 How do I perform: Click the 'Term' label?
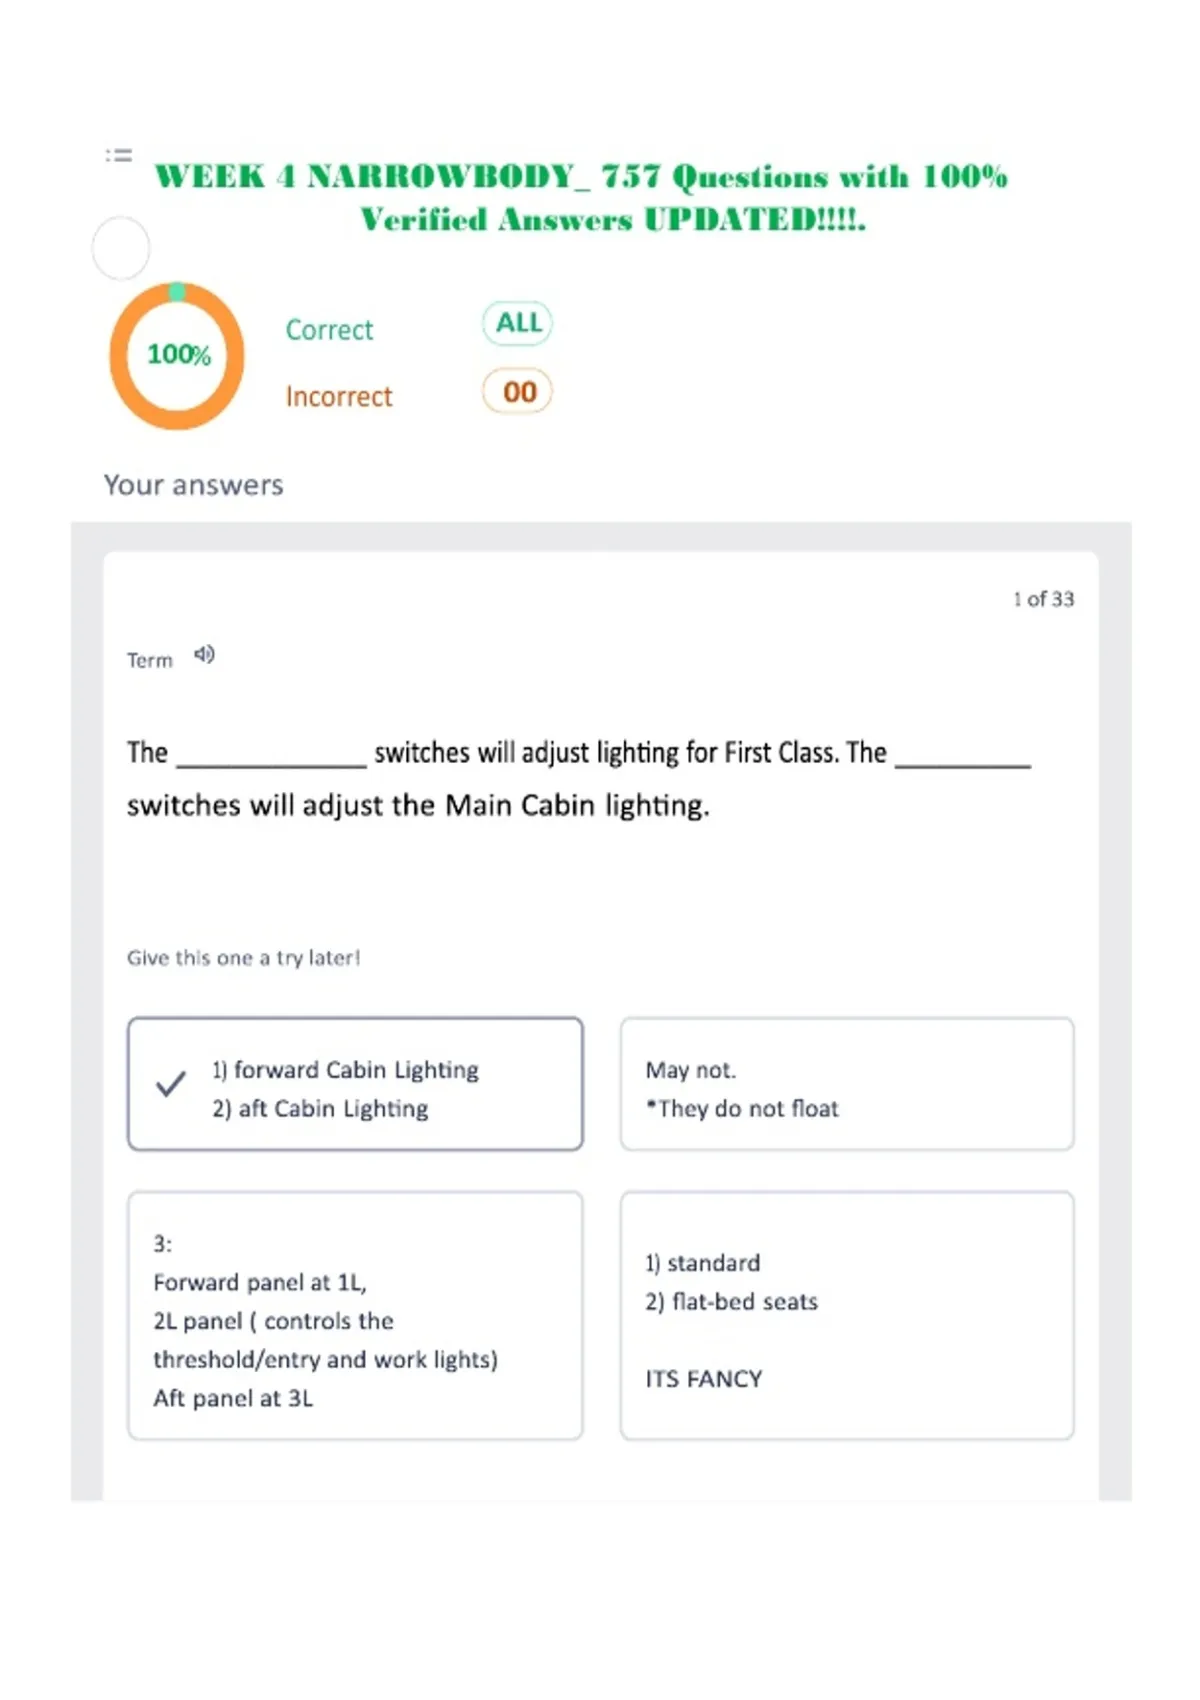(x=150, y=661)
